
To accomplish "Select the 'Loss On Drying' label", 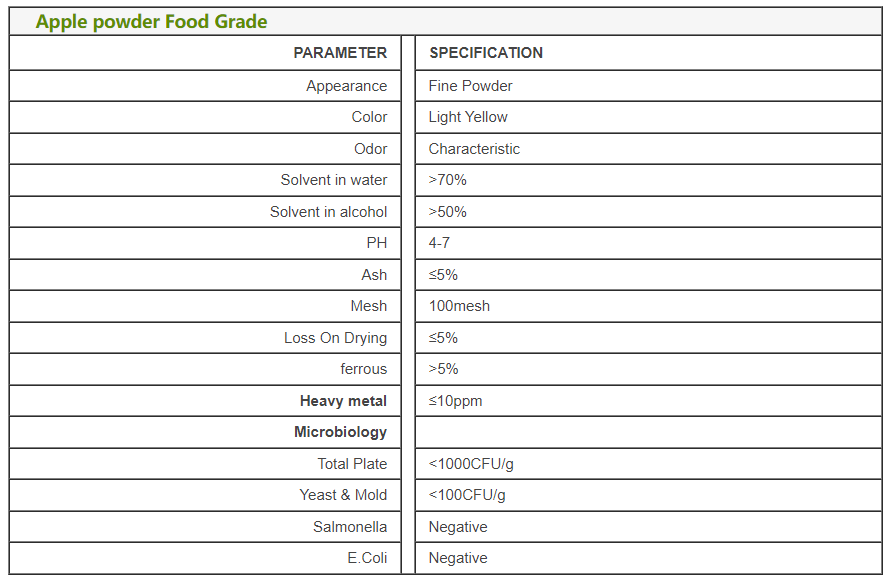I will pos(335,338).
